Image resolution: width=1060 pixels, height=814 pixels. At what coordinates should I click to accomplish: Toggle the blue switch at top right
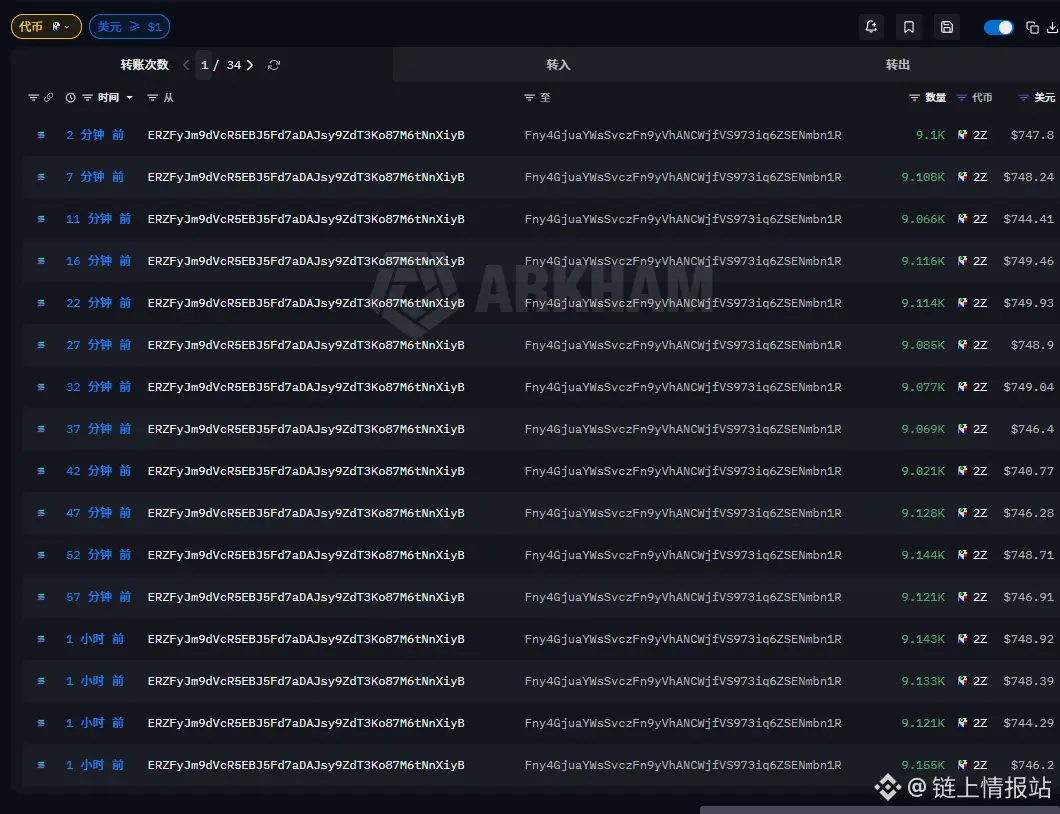click(x=998, y=27)
